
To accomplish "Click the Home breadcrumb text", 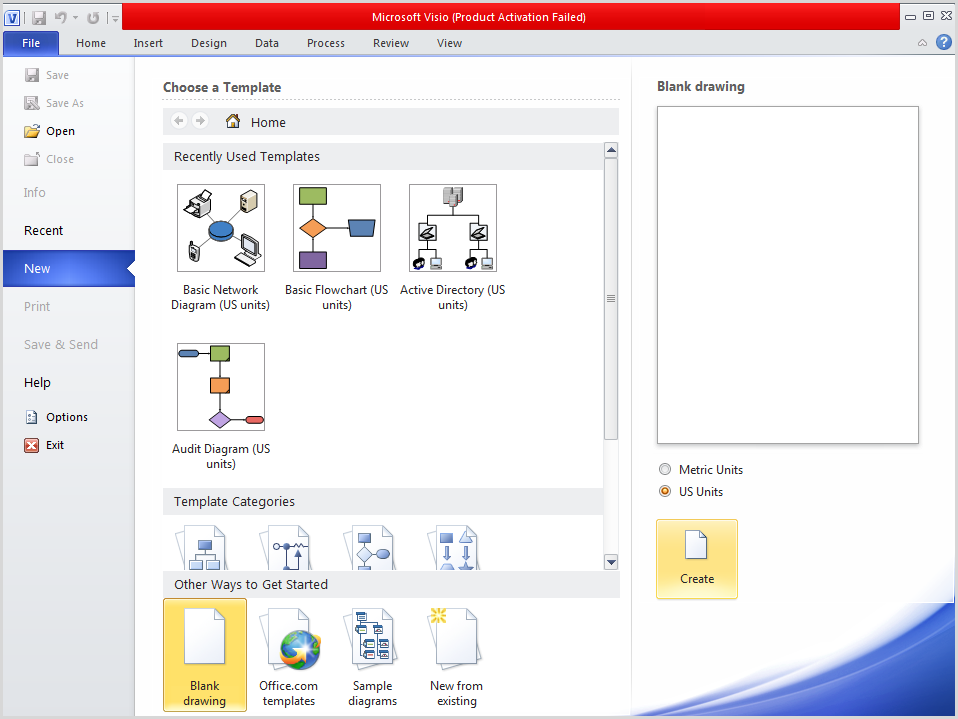I will (x=268, y=123).
